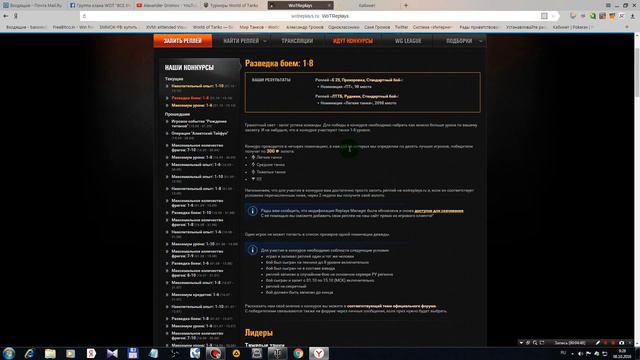
Task: Open the browser downloads arrow icon
Action: 633,16
